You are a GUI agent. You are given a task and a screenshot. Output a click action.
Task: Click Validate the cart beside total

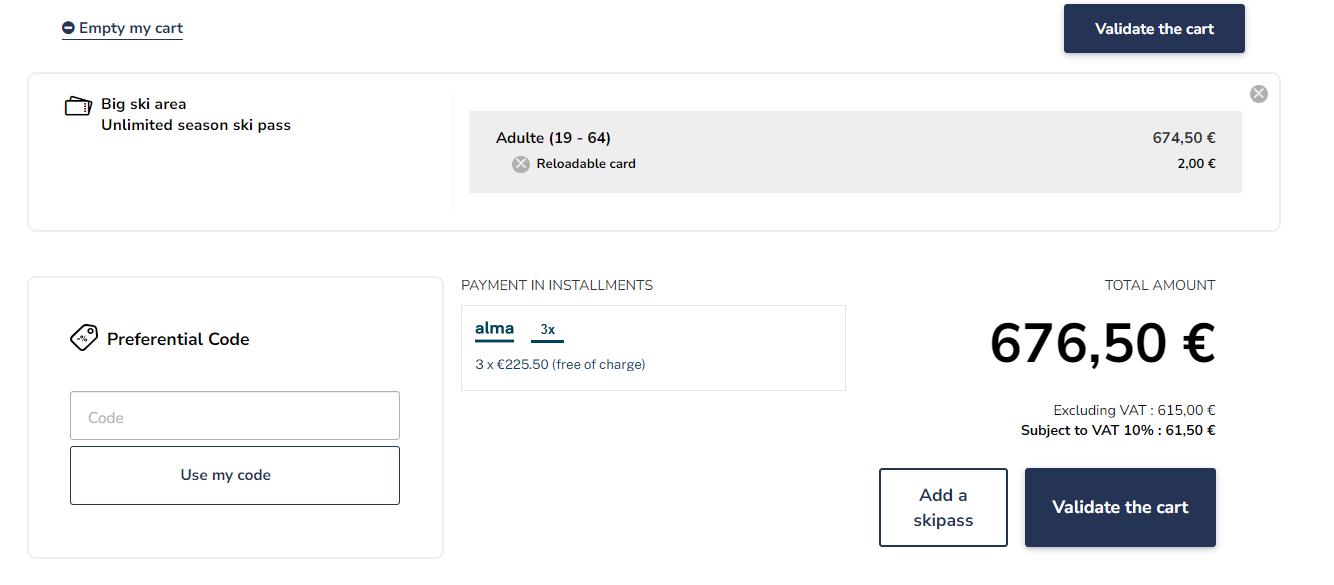tap(1120, 507)
